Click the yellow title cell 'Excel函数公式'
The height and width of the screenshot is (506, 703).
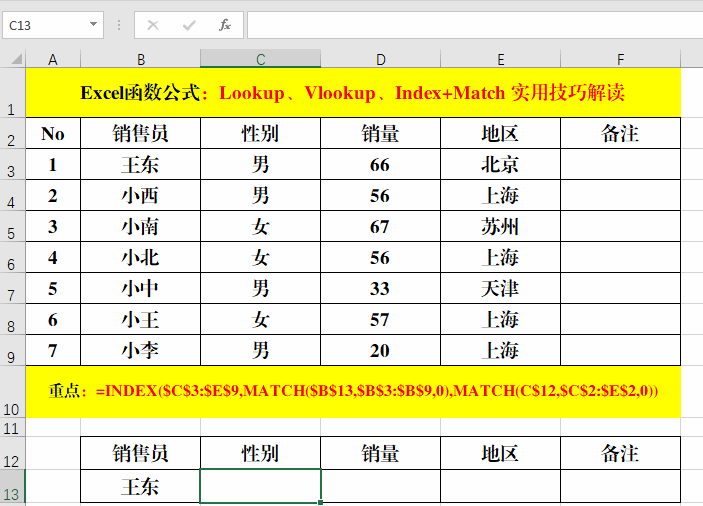click(353, 93)
